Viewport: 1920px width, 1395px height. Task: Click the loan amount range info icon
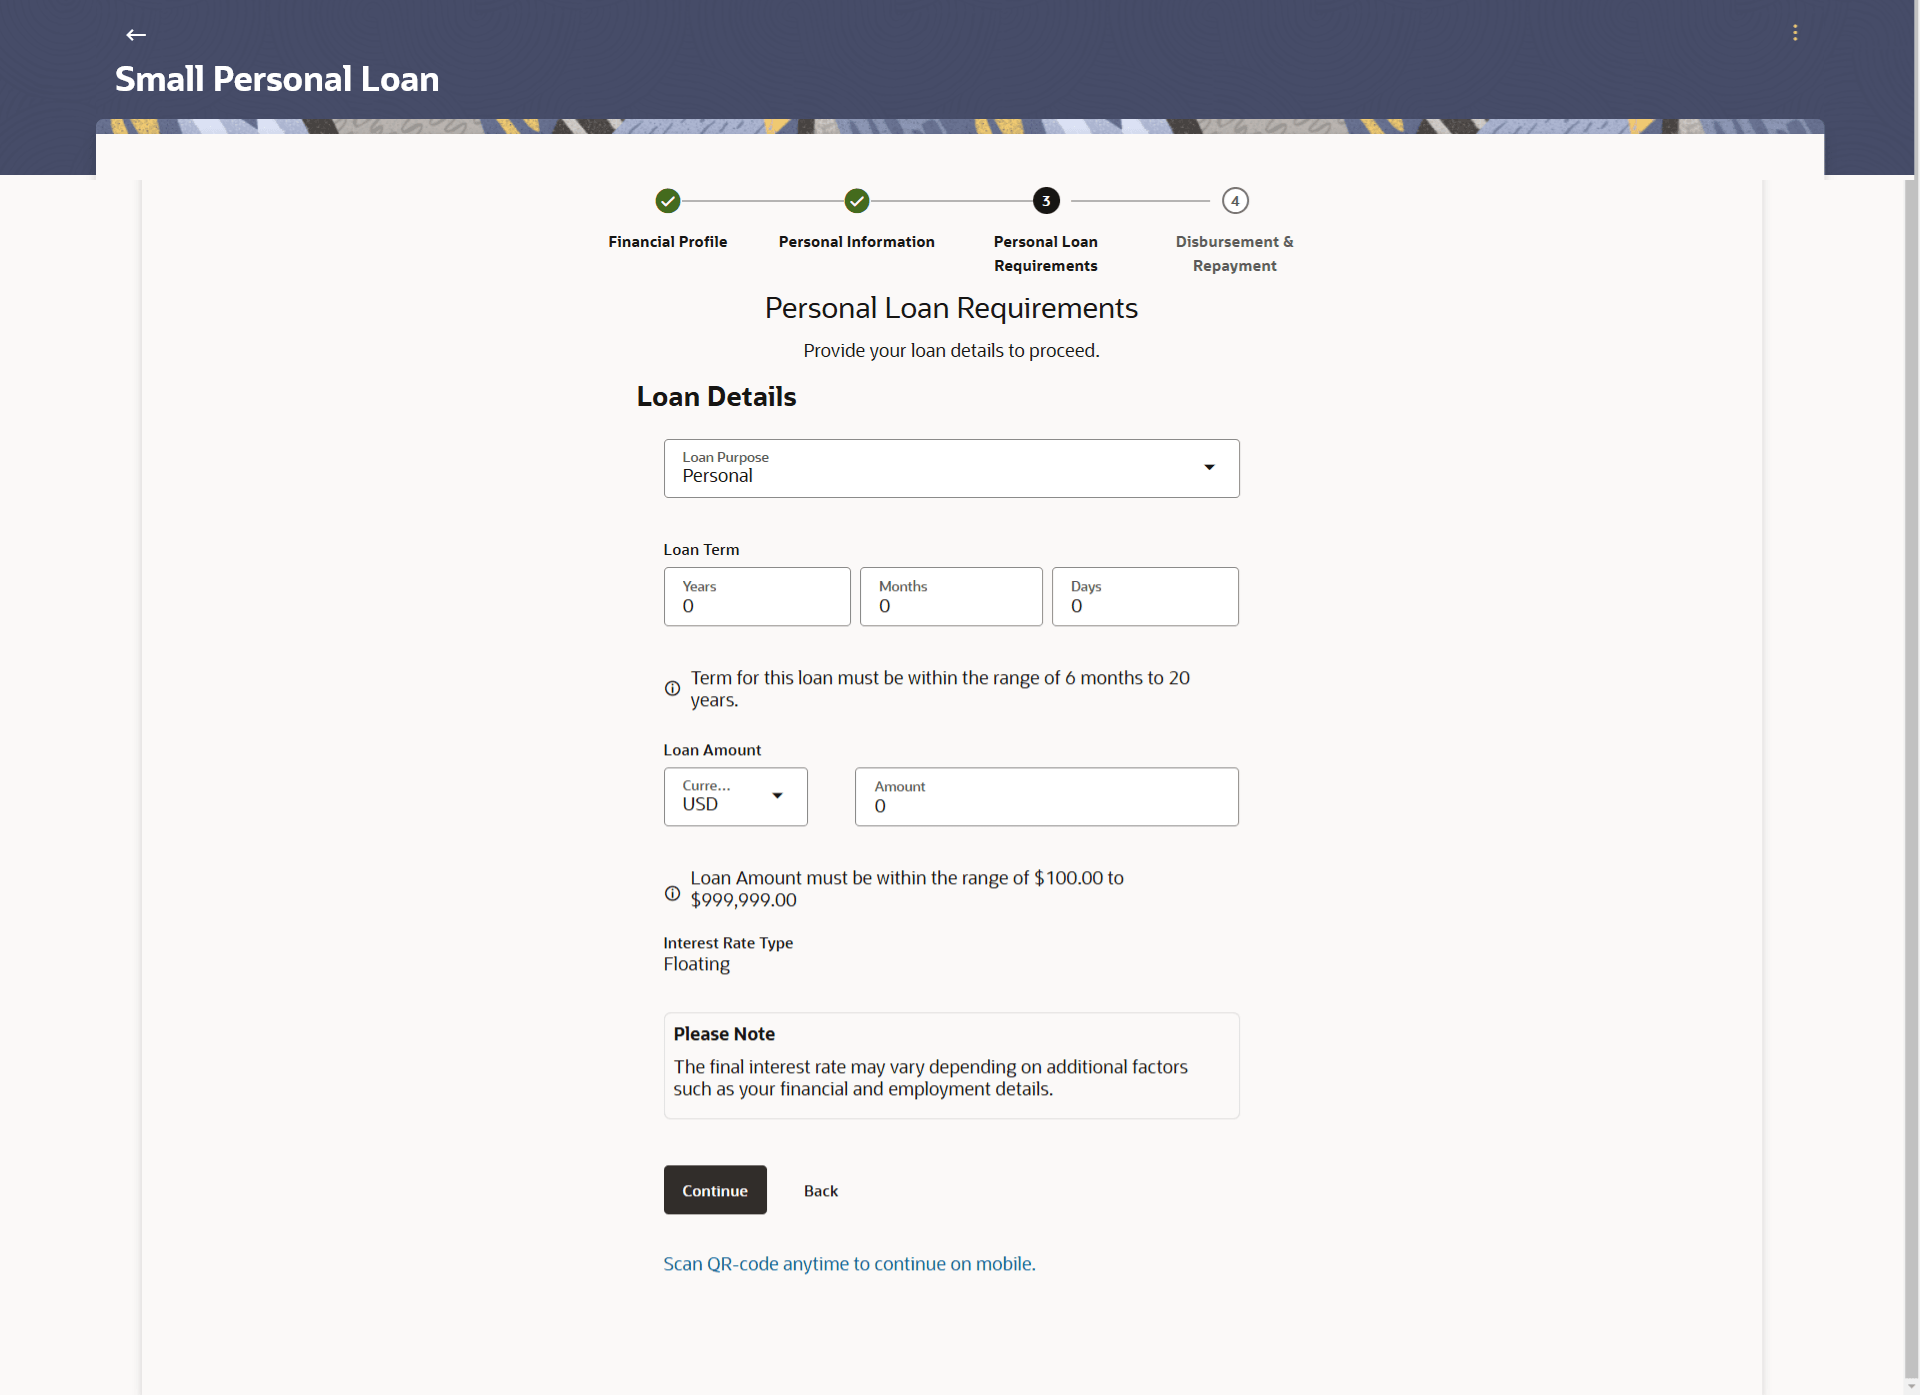click(672, 893)
